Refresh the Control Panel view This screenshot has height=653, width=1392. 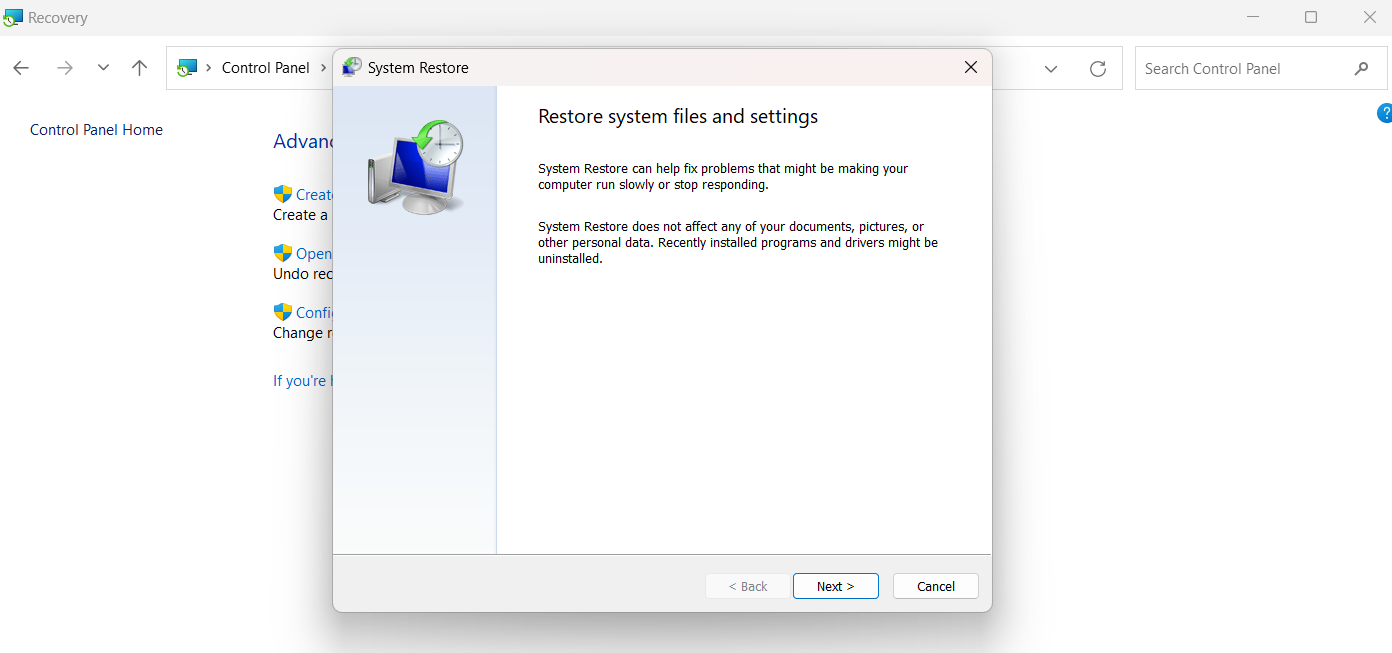pos(1098,69)
